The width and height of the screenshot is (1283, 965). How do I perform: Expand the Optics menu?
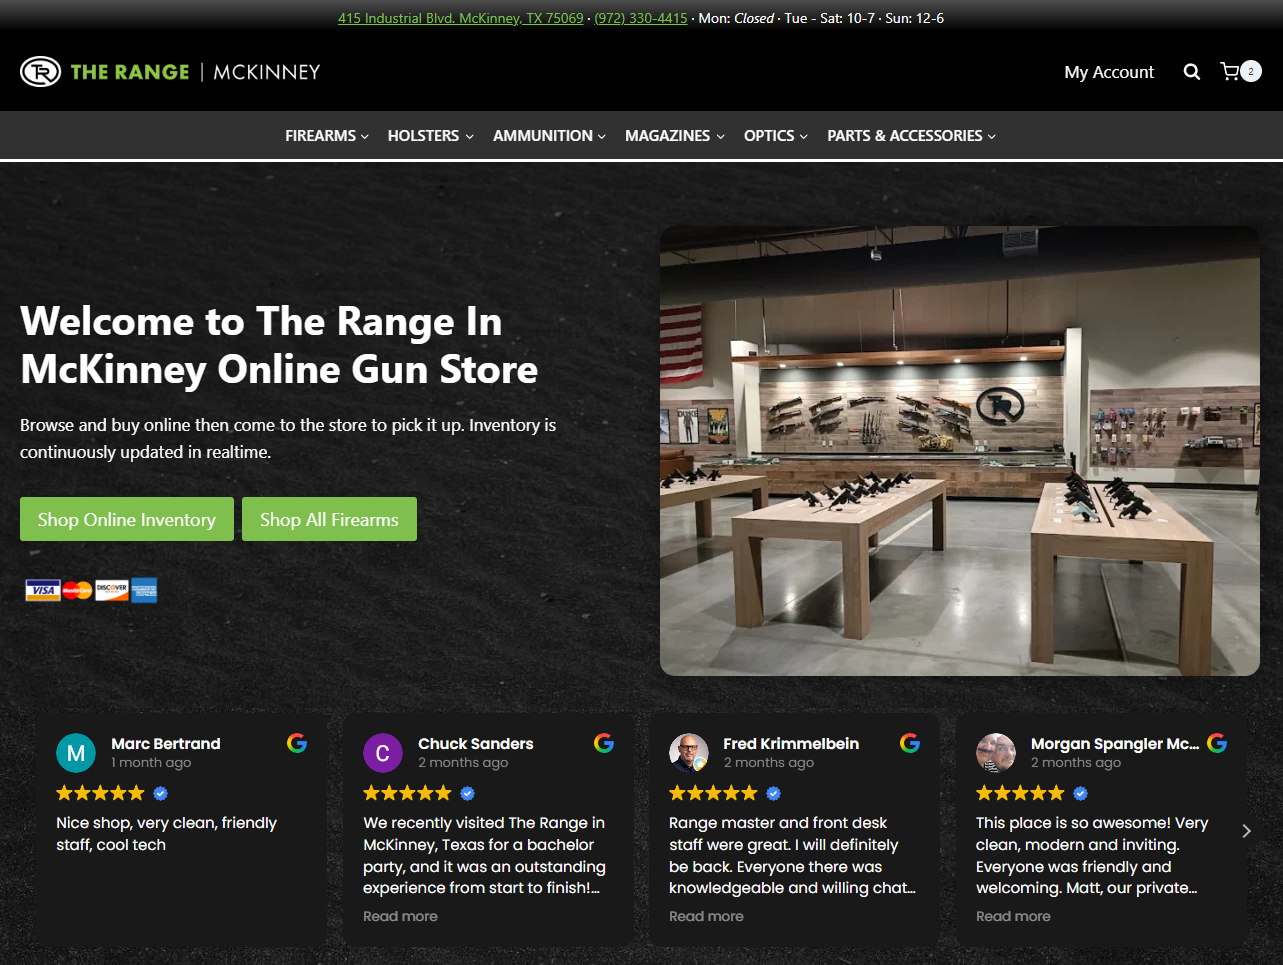point(776,136)
